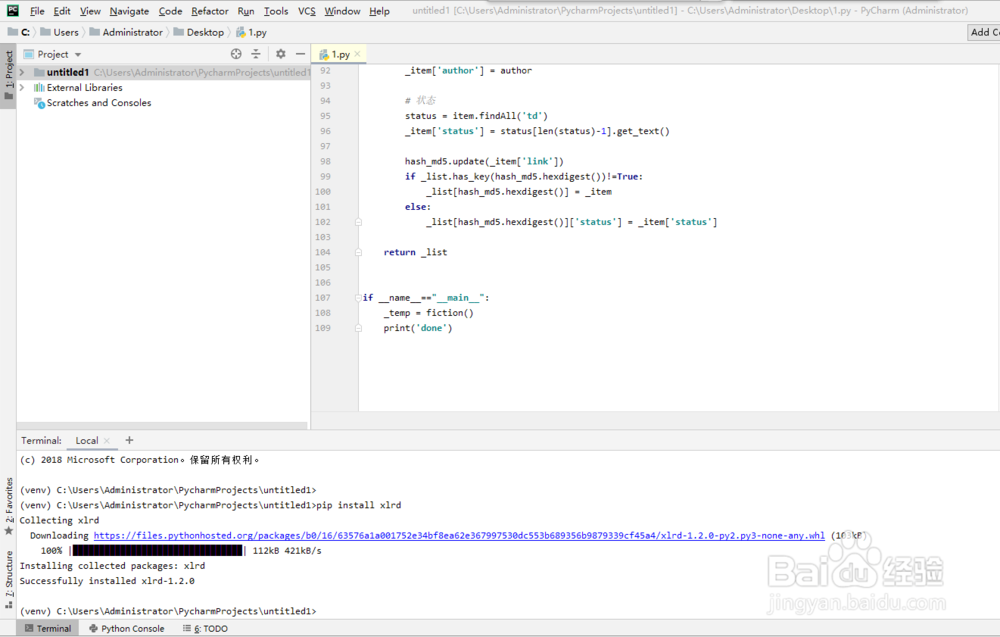Click the fold marker at line 104
Screen dimensions: 1000x637
point(358,253)
